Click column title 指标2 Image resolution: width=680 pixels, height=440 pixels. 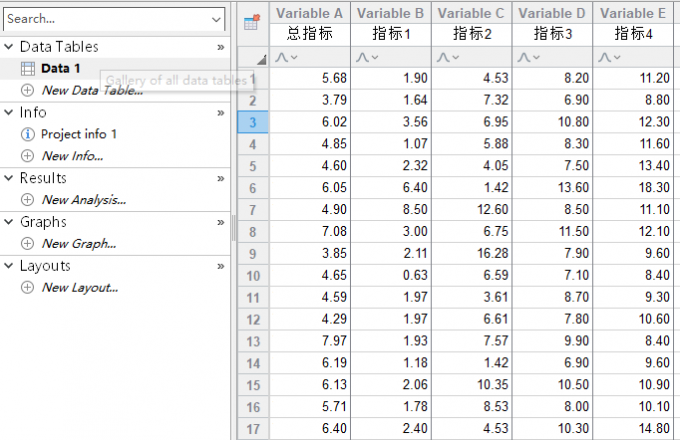tap(472, 33)
